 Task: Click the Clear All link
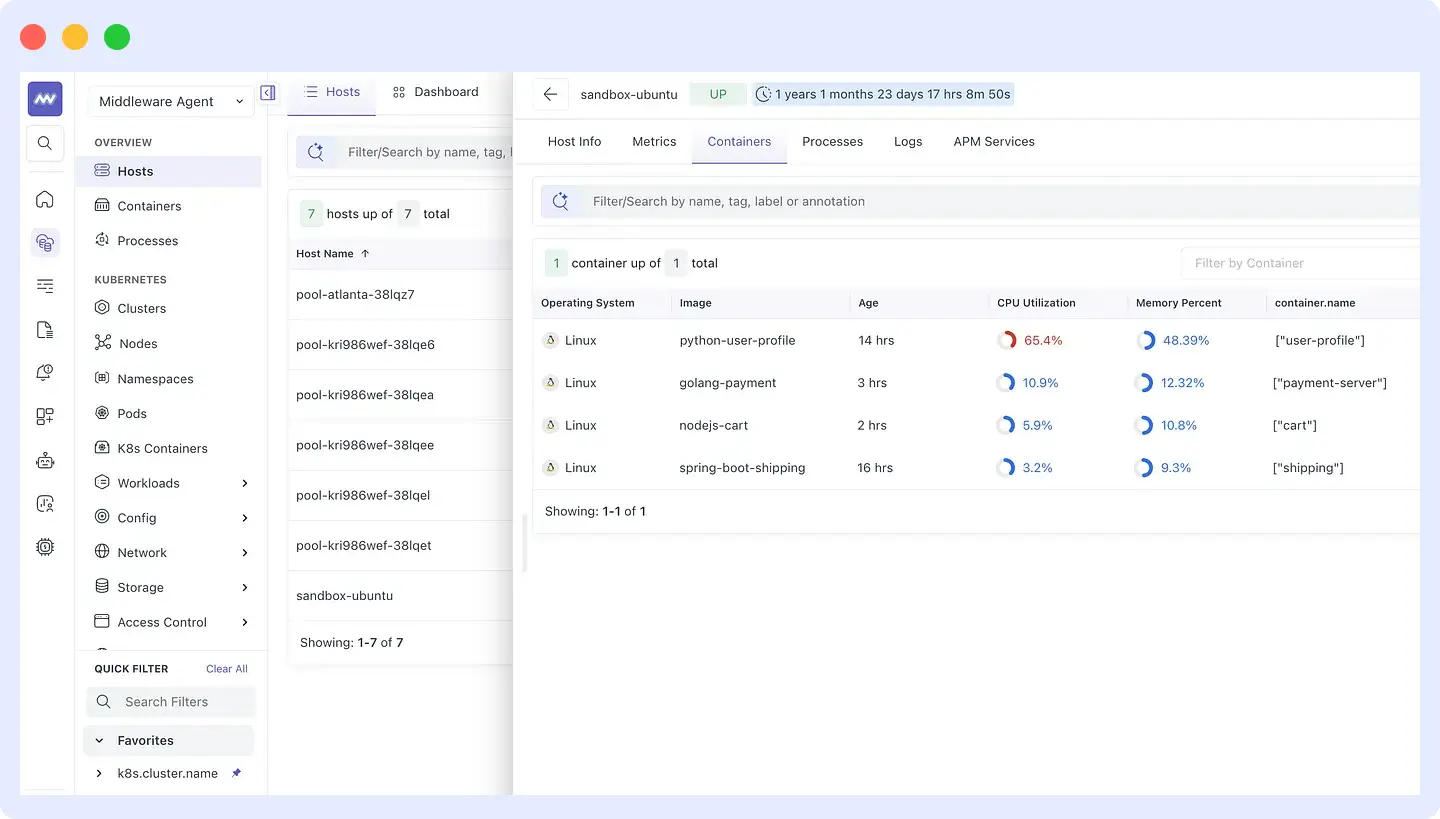(x=227, y=669)
